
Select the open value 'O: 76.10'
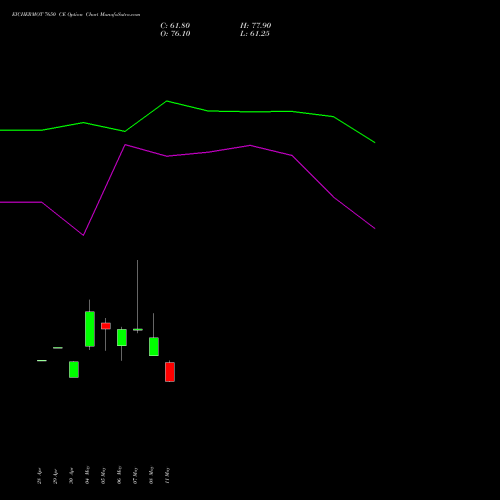coord(175,33)
